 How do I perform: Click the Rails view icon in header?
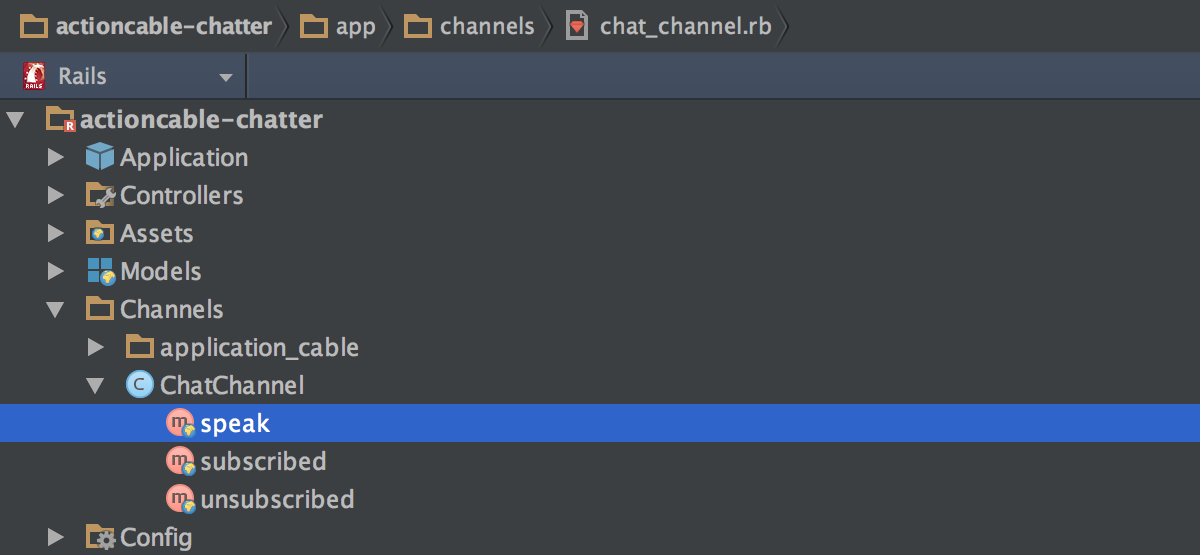pos(34,76)
